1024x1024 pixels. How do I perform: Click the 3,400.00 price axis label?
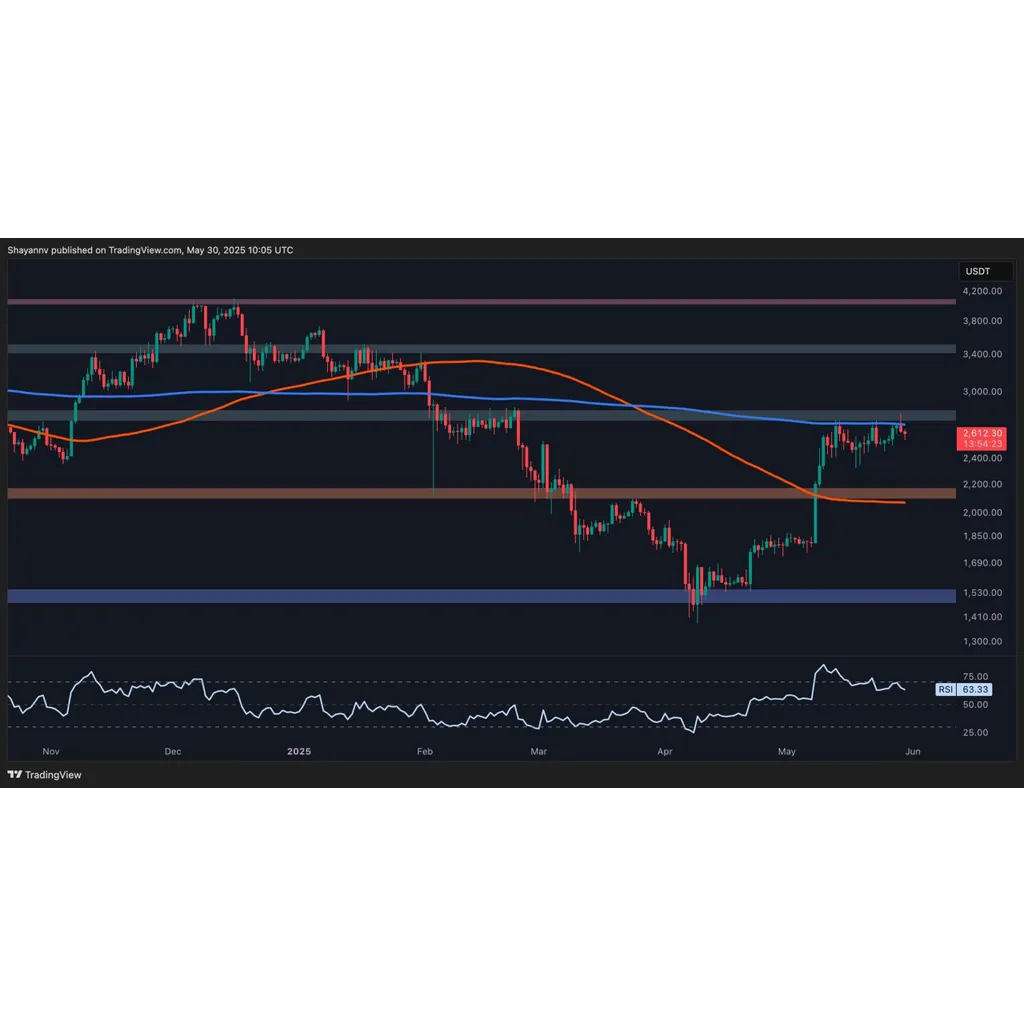[982, 354]
